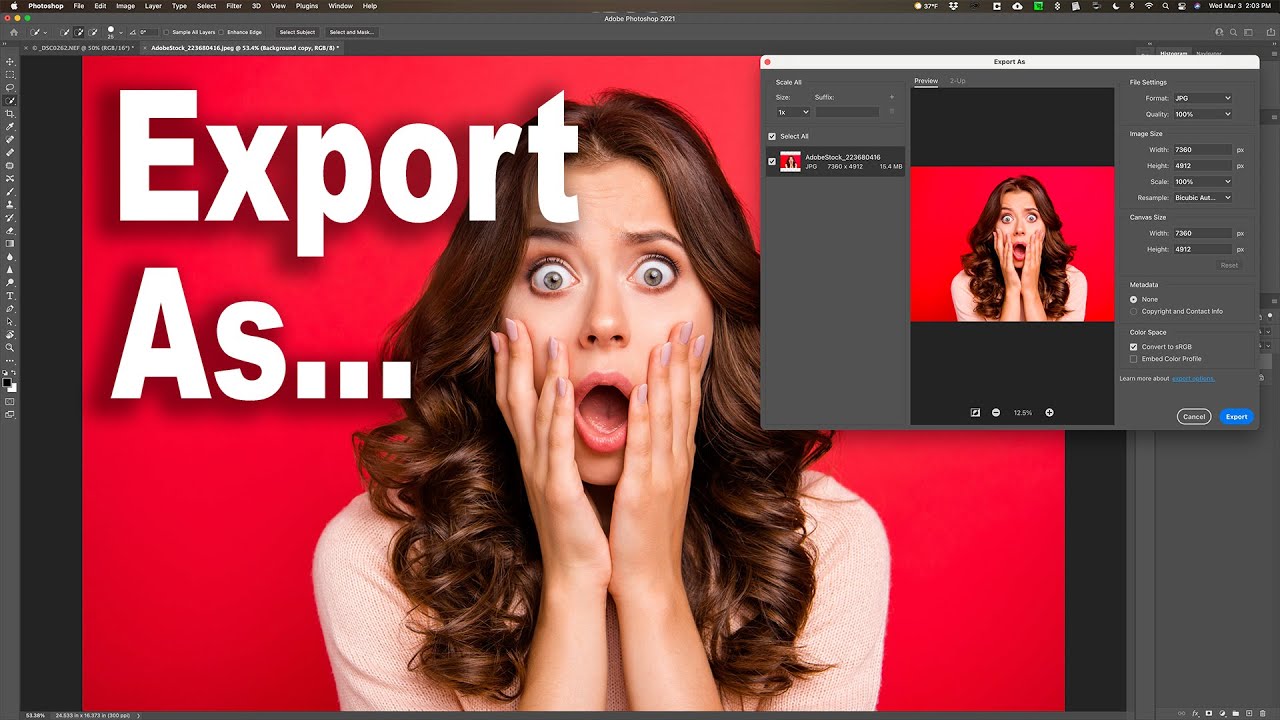Select the Hand tool
The image size is (1280, 720).
pyautogui.click(x=11, y=335)
